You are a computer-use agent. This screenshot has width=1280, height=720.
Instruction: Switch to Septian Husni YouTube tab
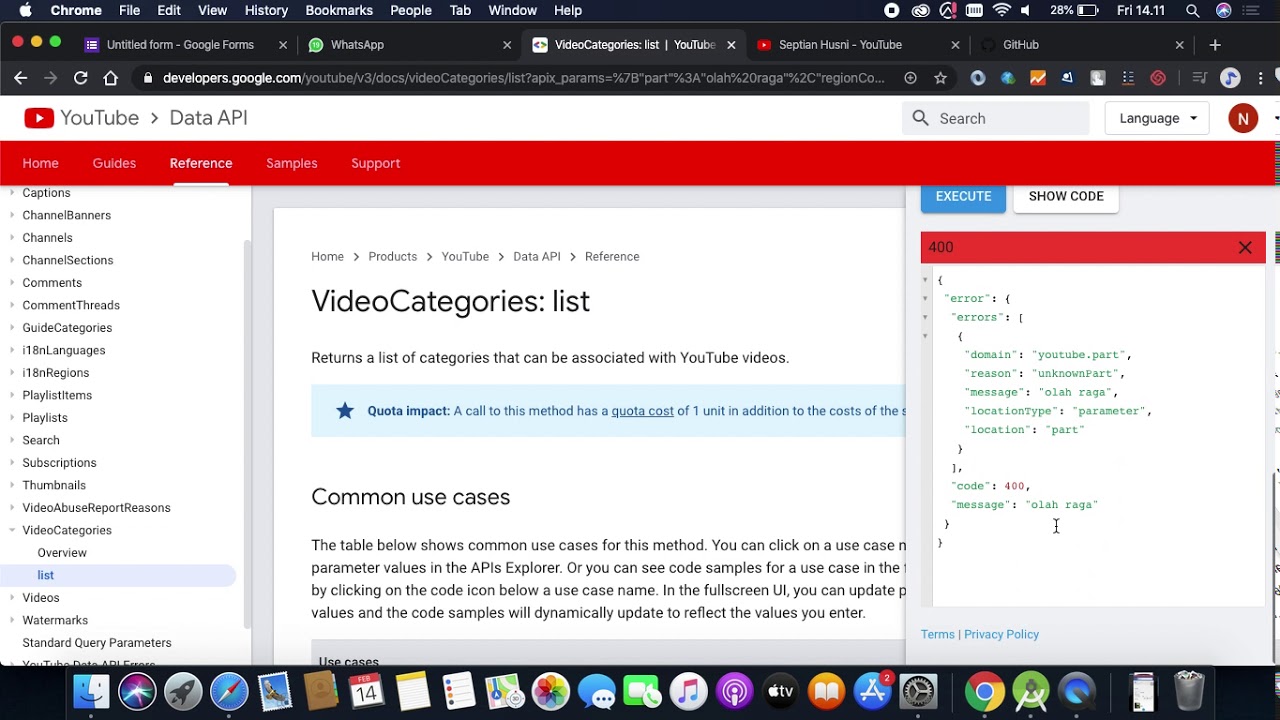(840, 45)
